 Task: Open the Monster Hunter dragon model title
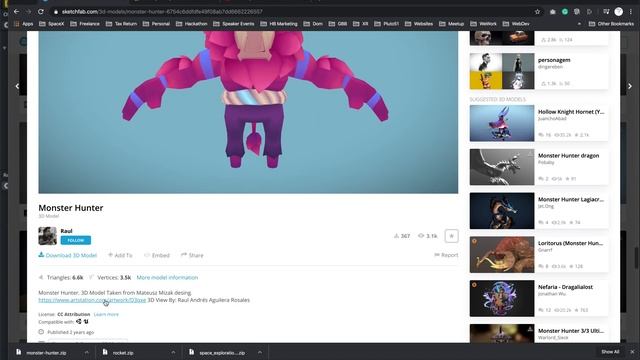(x=568, y=156)
